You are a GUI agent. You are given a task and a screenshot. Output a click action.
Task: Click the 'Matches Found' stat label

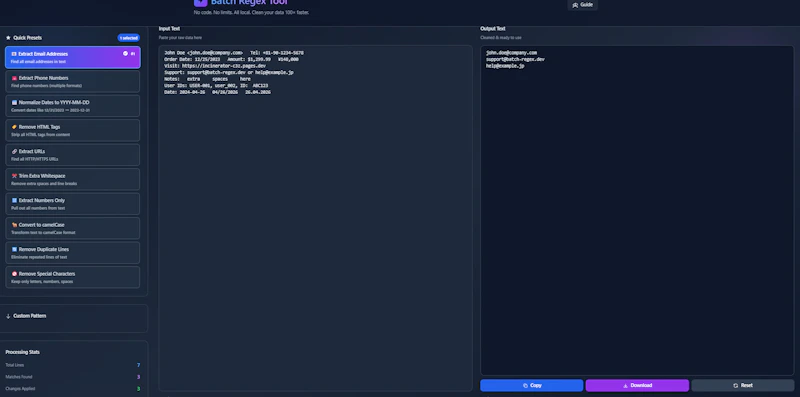(18, 377)
